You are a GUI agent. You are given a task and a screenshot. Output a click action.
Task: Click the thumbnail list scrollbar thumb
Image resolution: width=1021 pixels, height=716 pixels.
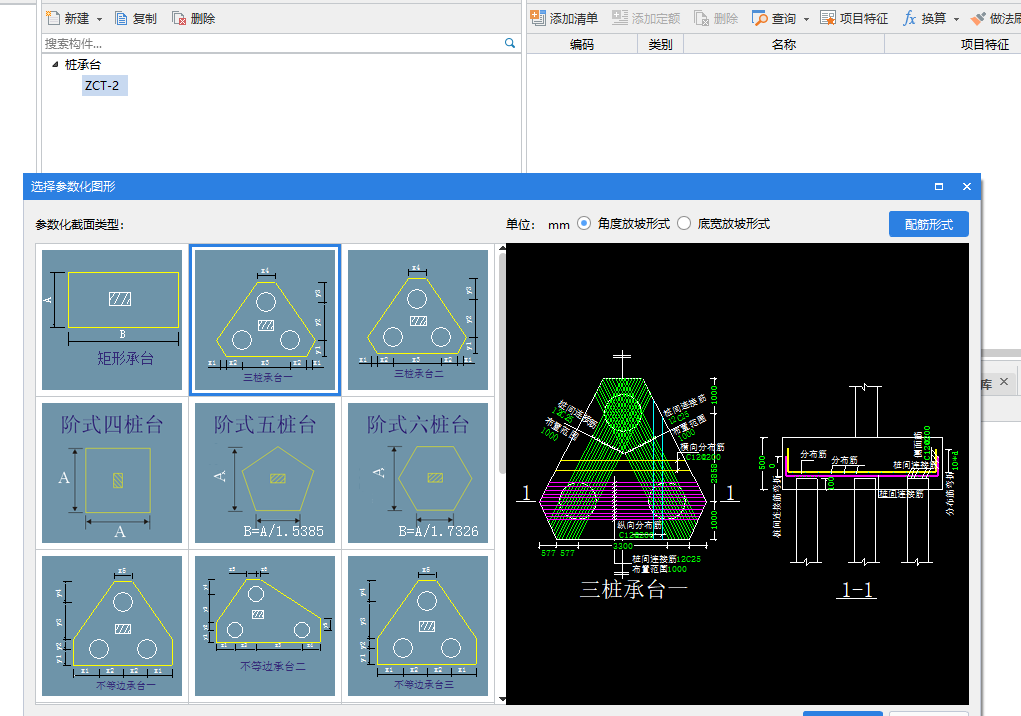click(x=502, y=363)
